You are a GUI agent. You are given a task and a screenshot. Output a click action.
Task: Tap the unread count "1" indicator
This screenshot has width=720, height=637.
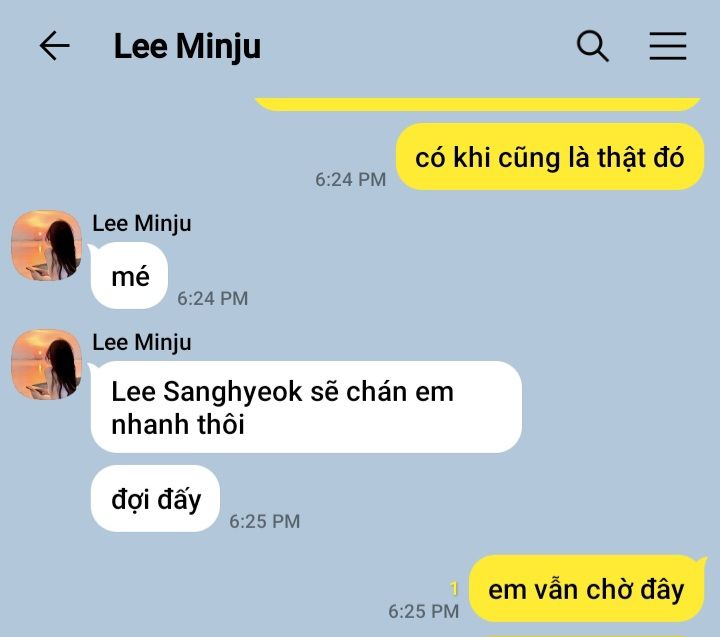point(454,588)
